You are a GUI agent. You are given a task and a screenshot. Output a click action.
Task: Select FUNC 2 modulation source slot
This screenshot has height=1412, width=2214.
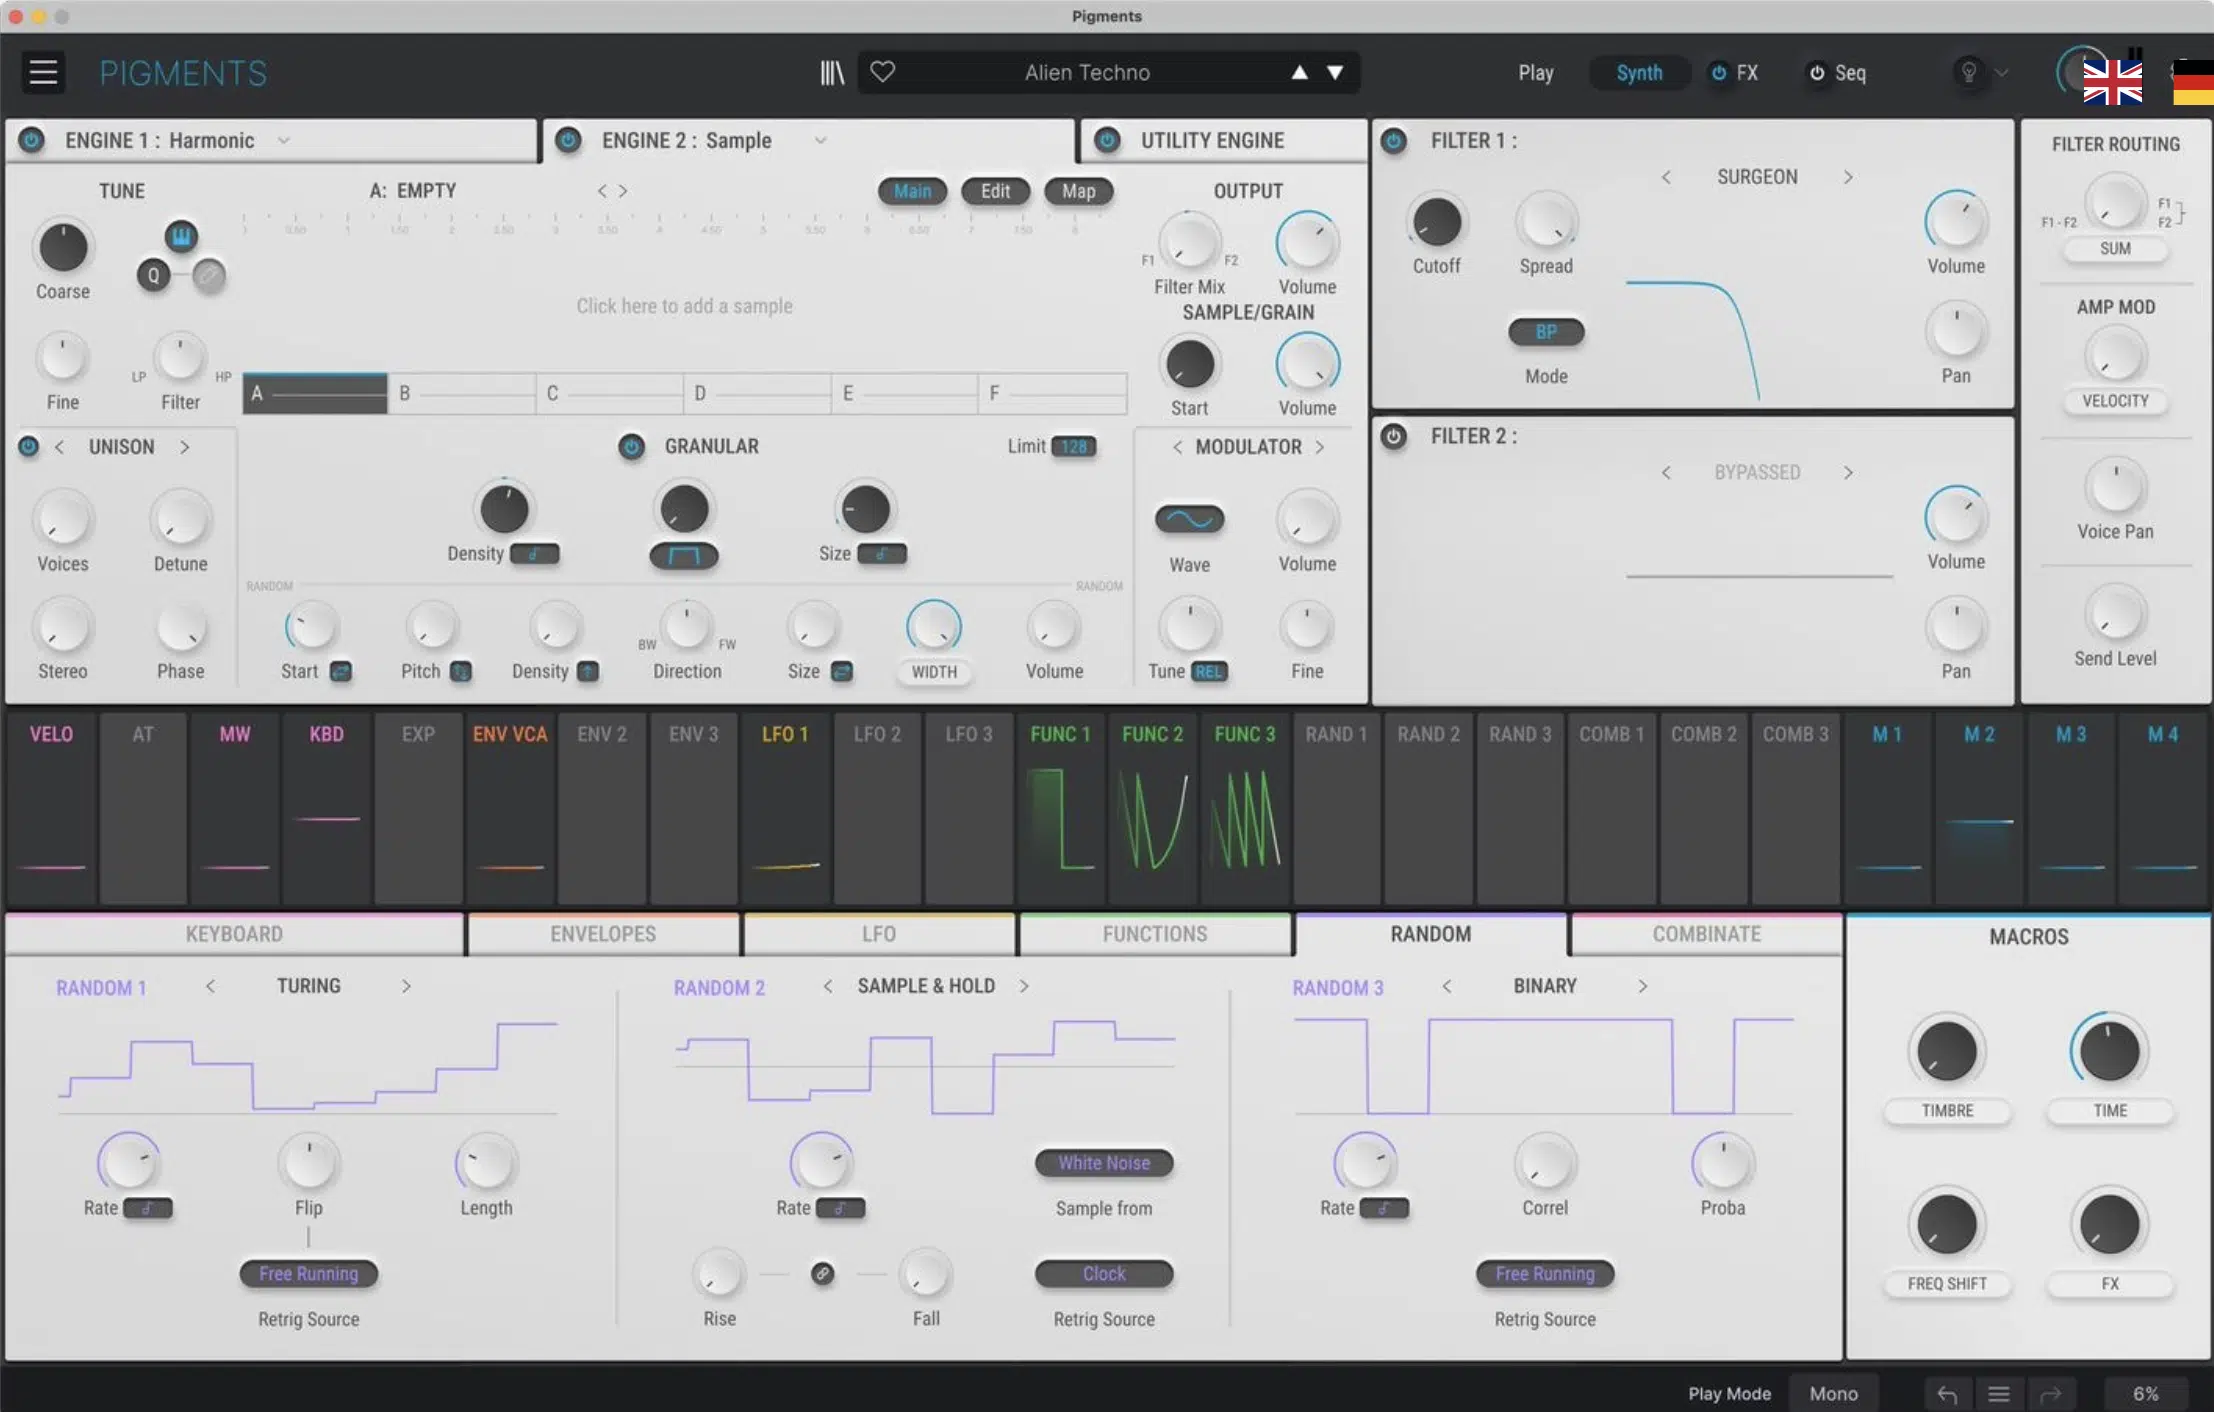(x=1152, y=808)
